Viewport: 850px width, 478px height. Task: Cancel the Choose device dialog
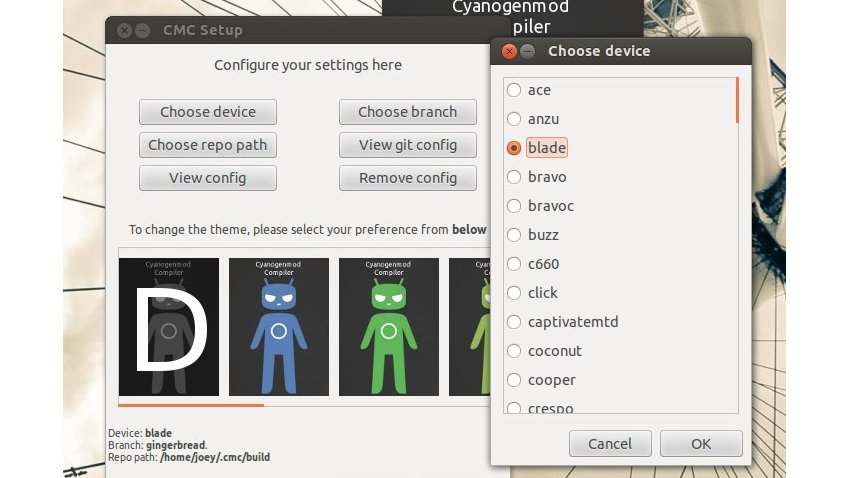click(x=610, y=443)
